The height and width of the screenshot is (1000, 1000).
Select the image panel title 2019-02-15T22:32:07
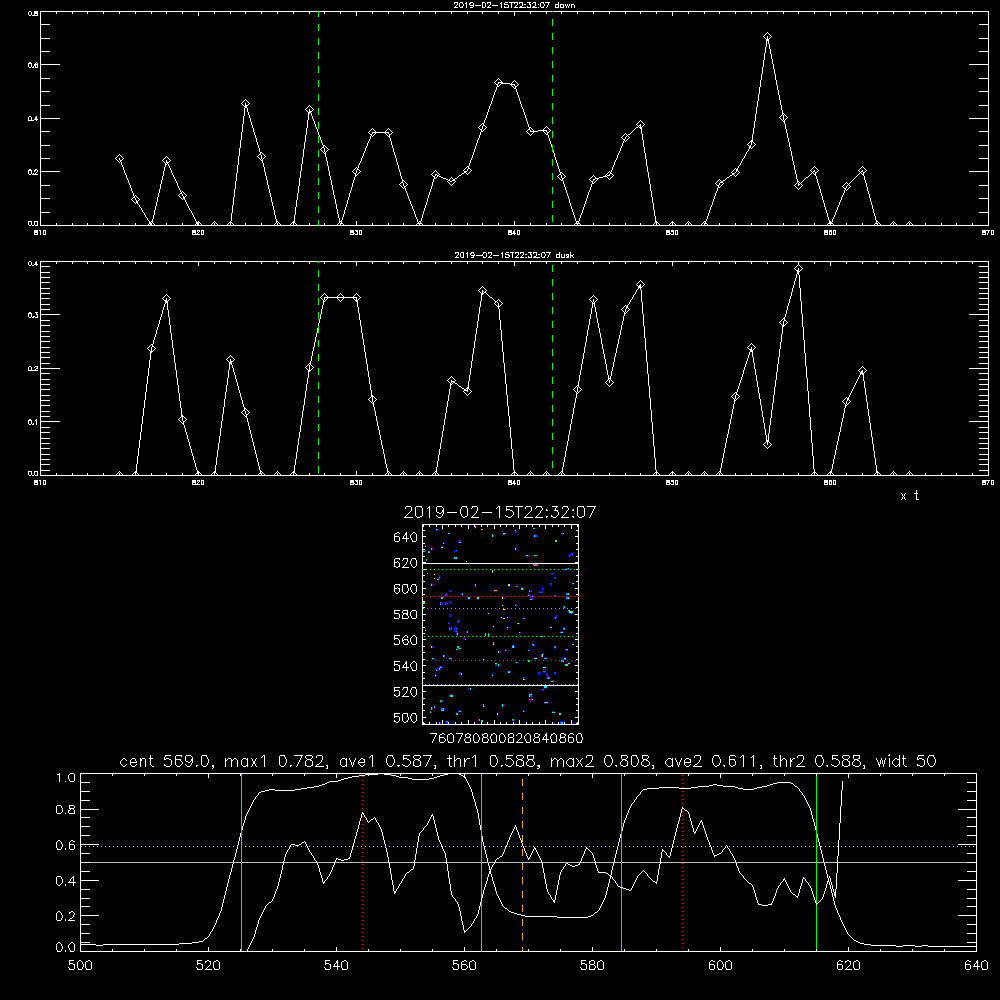point(500,512)
